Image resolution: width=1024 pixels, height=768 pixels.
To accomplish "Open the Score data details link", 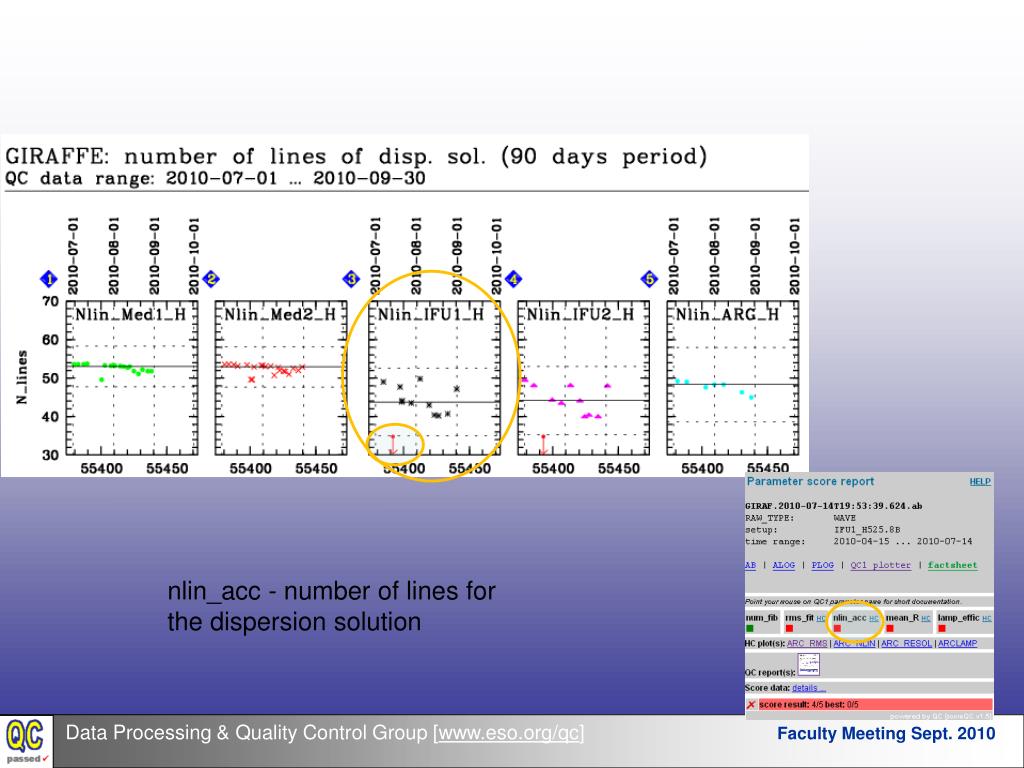I will coord(809,688).
